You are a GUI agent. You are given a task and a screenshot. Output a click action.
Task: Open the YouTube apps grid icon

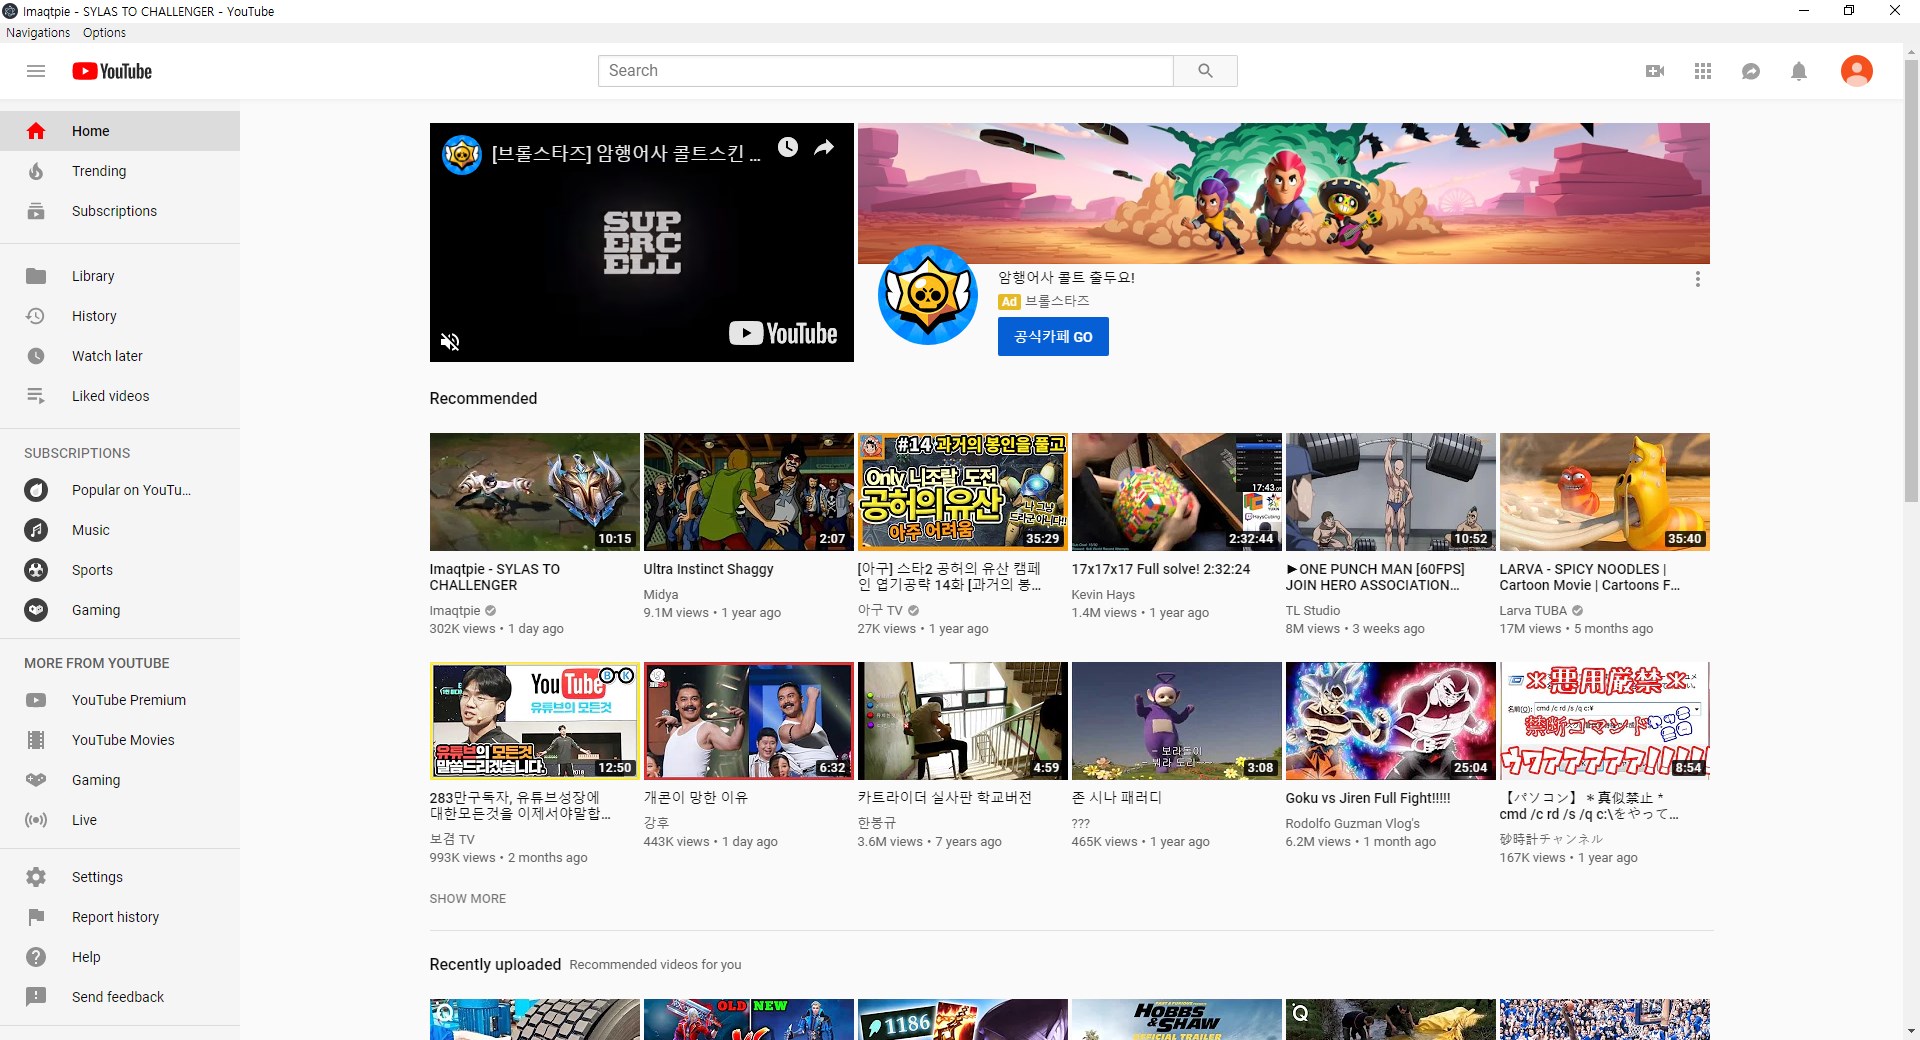[1703, 71]
